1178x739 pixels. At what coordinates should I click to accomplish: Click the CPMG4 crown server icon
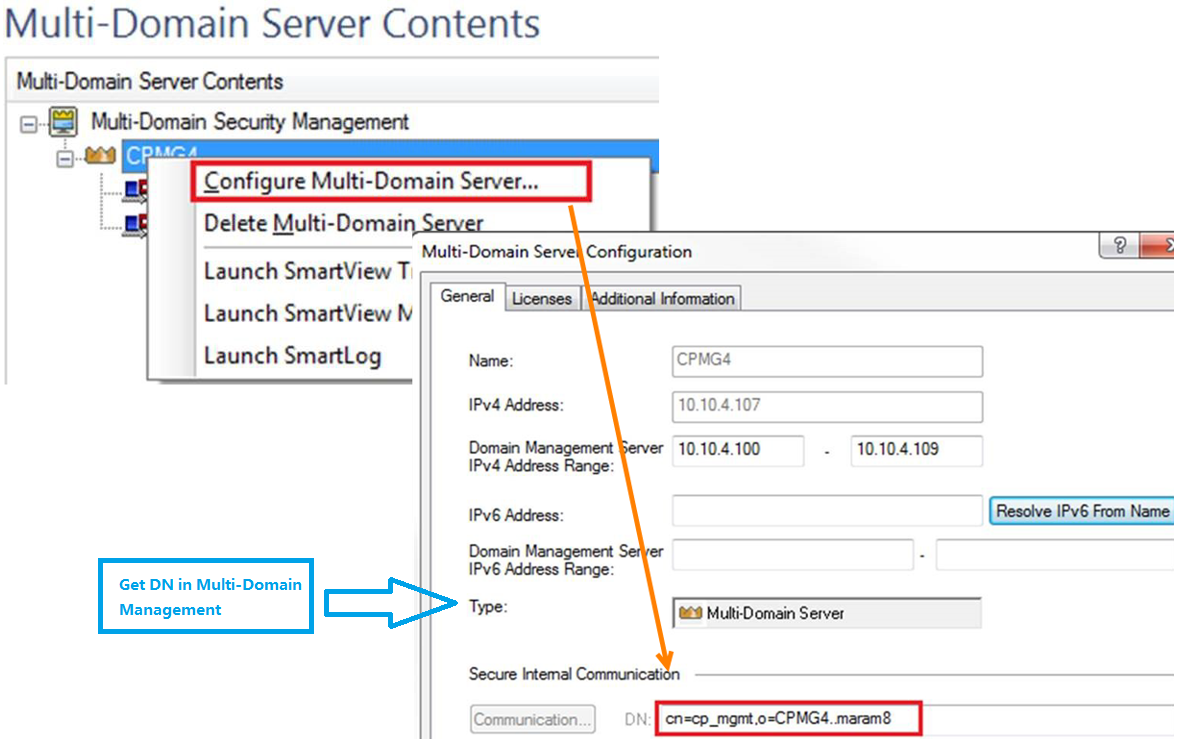(x=100, y=155)
